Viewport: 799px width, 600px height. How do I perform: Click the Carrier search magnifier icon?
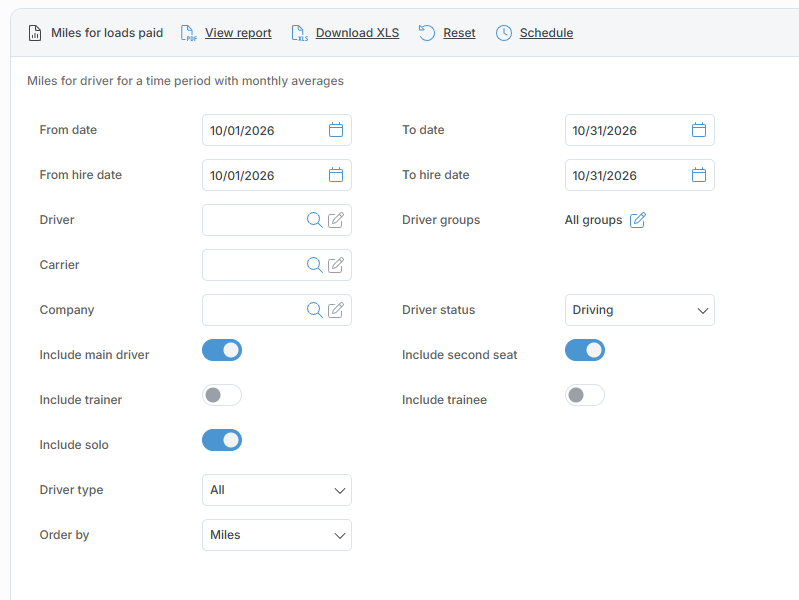tap(314, 265)
